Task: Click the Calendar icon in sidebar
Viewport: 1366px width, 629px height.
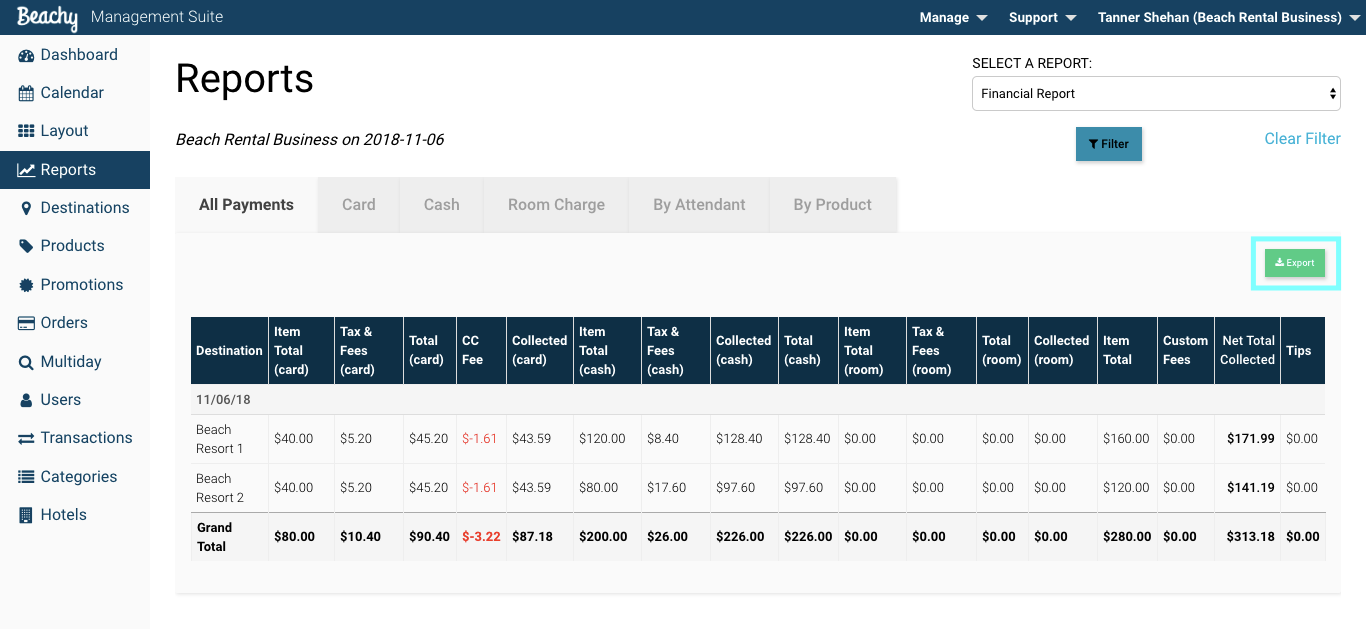Action: pos(26,93)
